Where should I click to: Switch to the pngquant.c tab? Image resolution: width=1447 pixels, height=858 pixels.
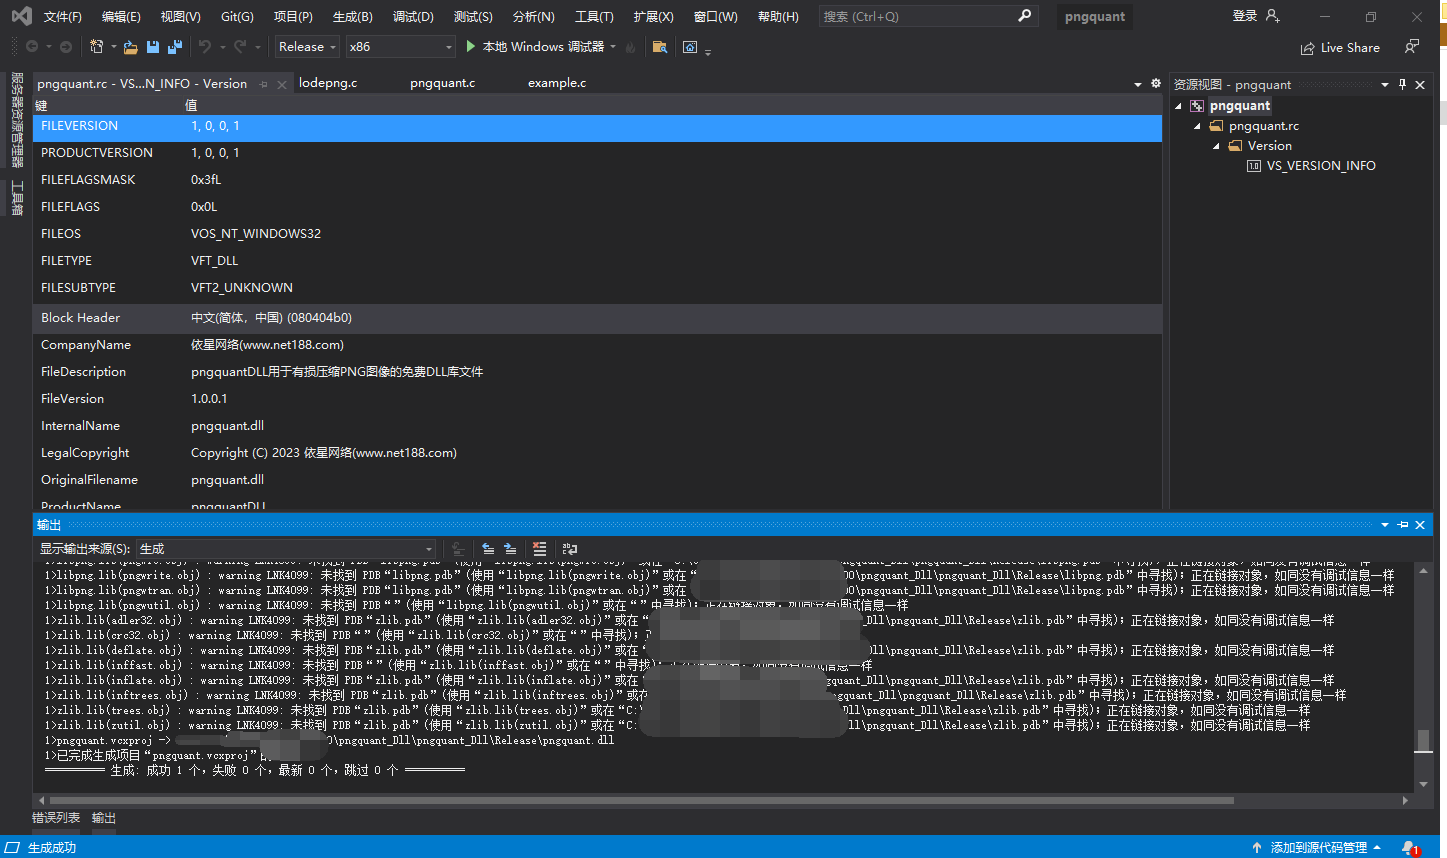tap(442, 83)
